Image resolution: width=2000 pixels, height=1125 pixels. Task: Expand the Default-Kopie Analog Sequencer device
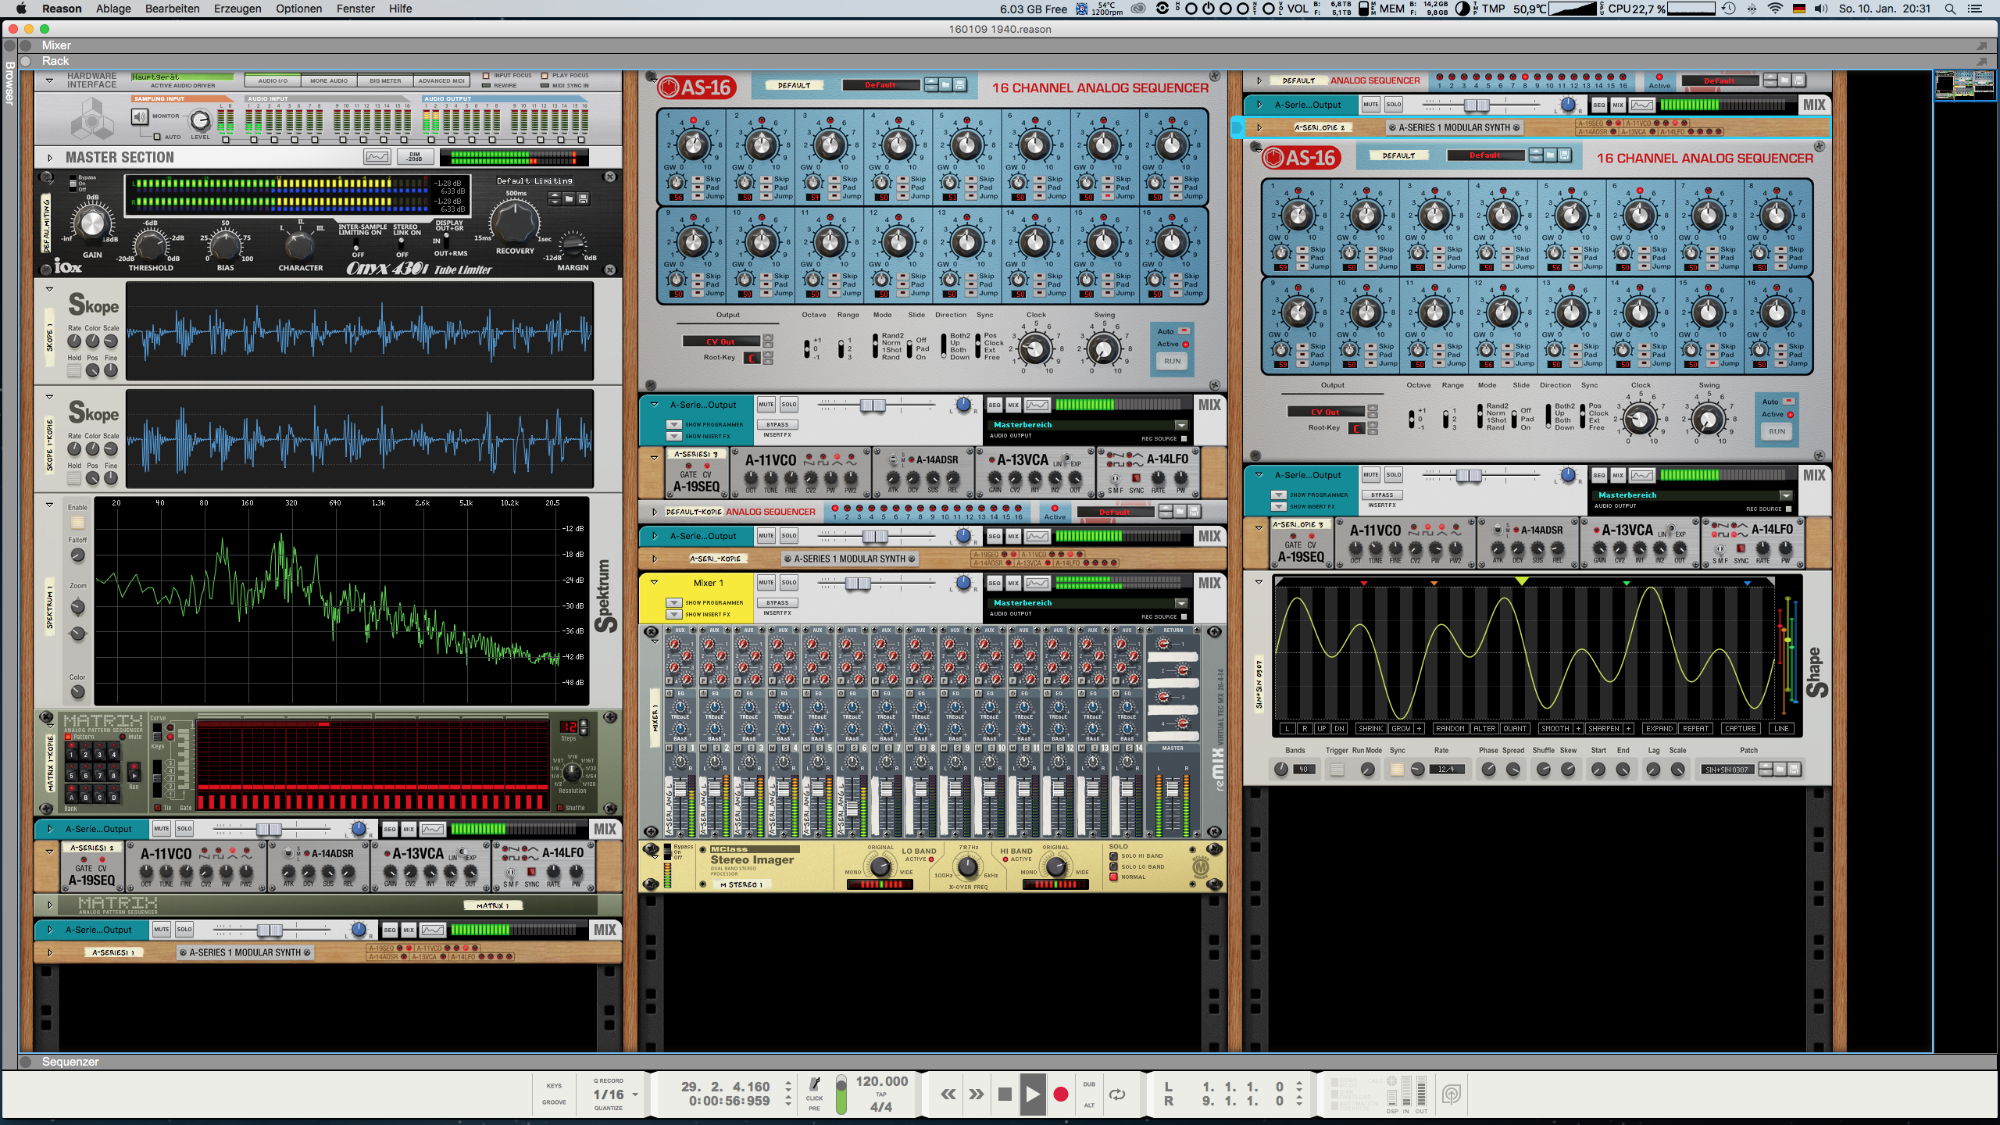[654, 511]
